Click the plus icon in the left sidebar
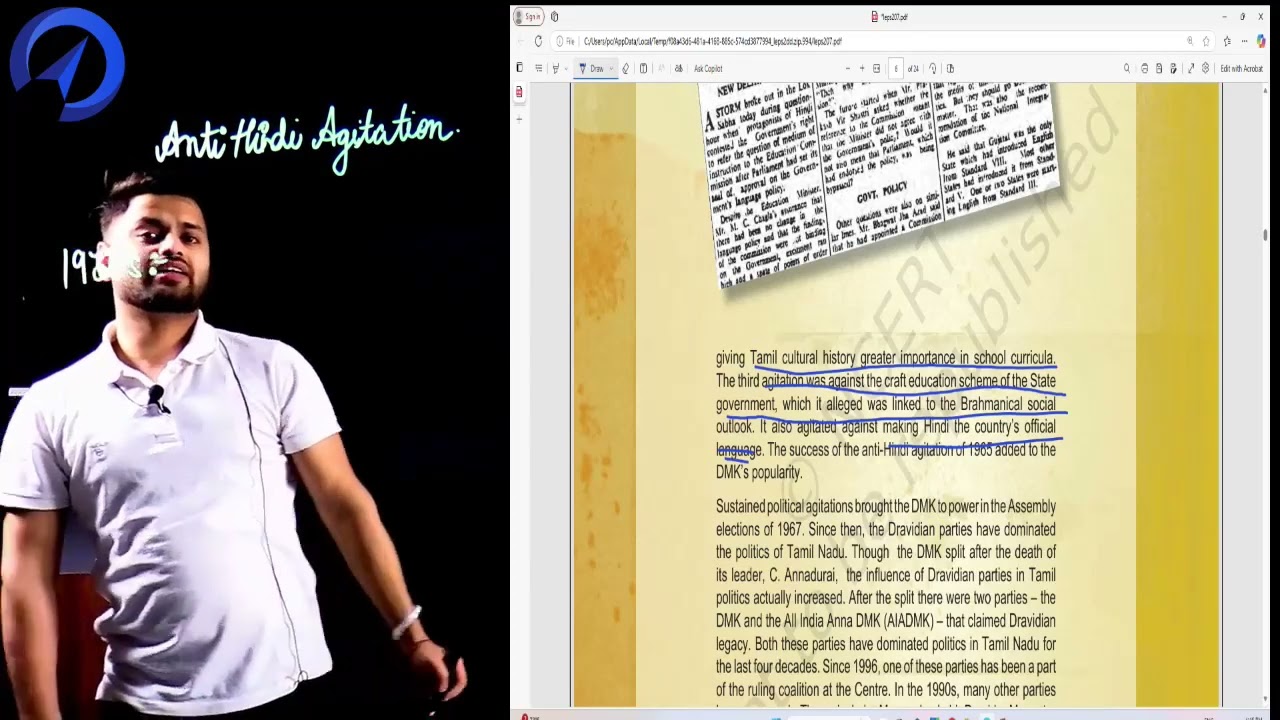 [x=519, y=119]
